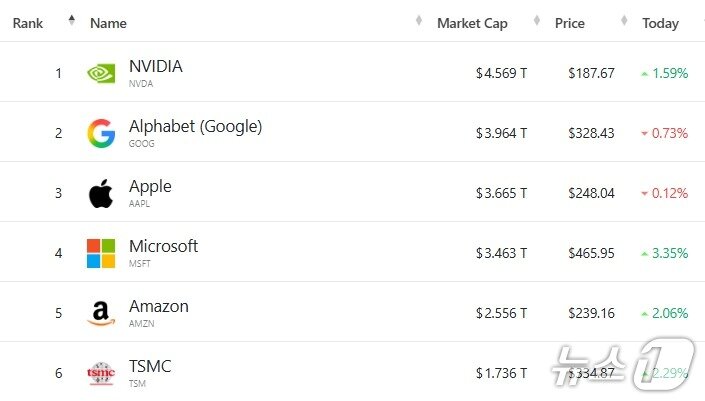The image size is (705, 401).
Task: Open the Microsoft company name link
Action: (x=163, y=247)
